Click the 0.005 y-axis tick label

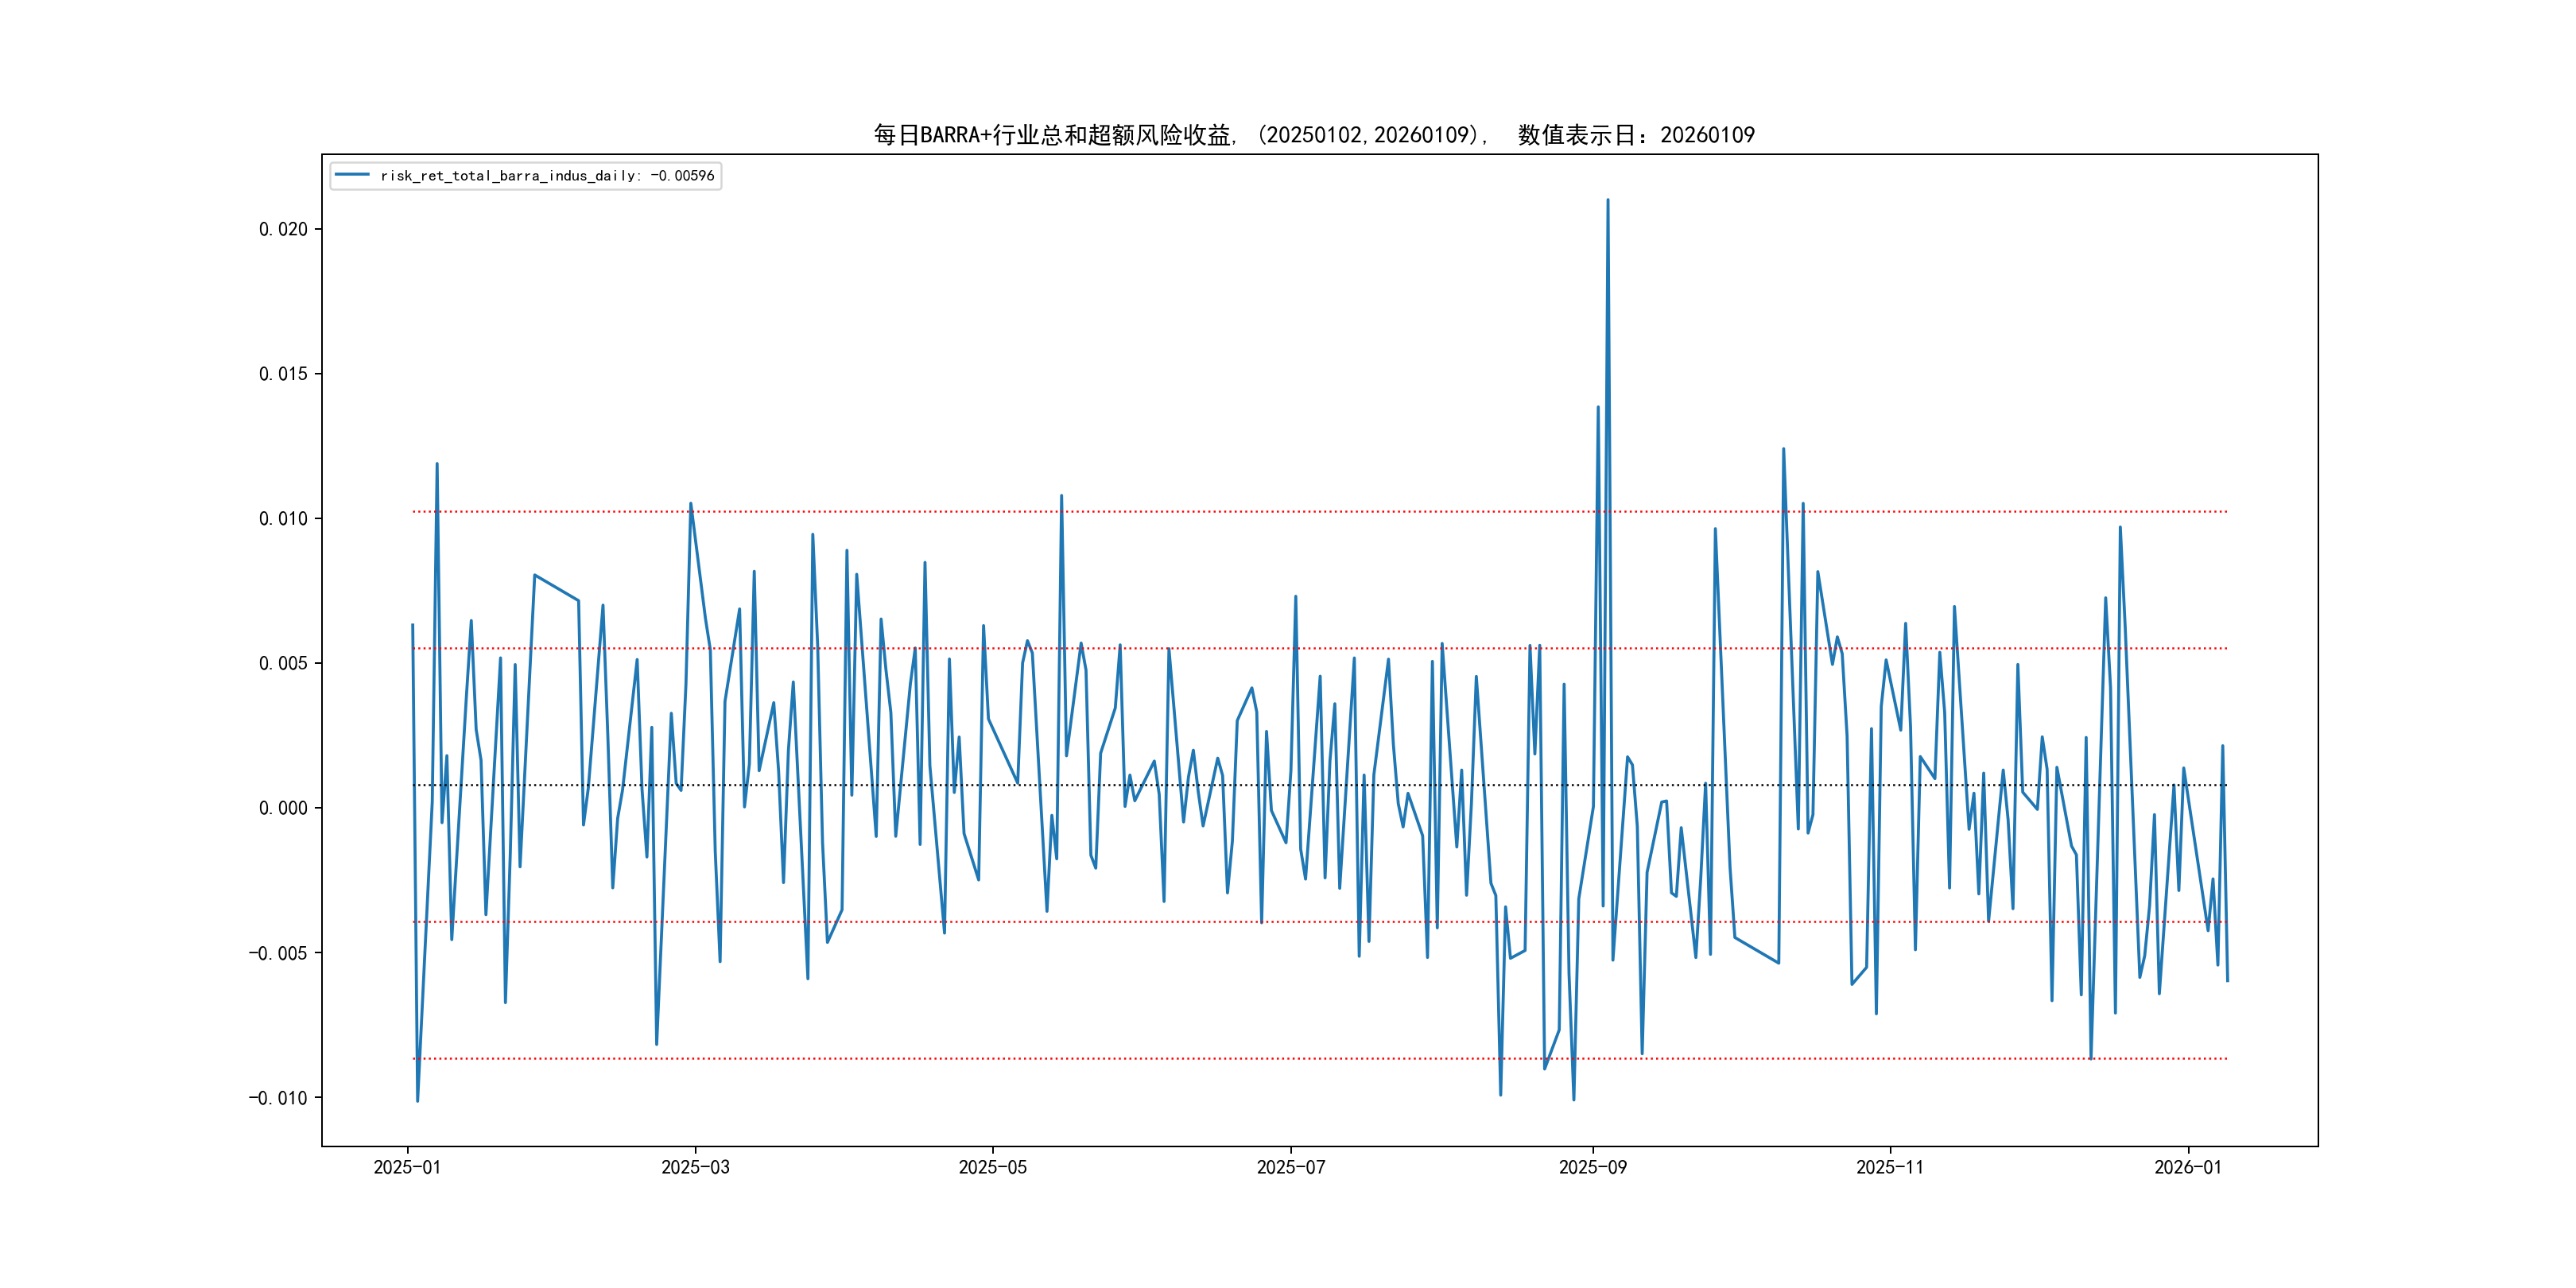283,663
